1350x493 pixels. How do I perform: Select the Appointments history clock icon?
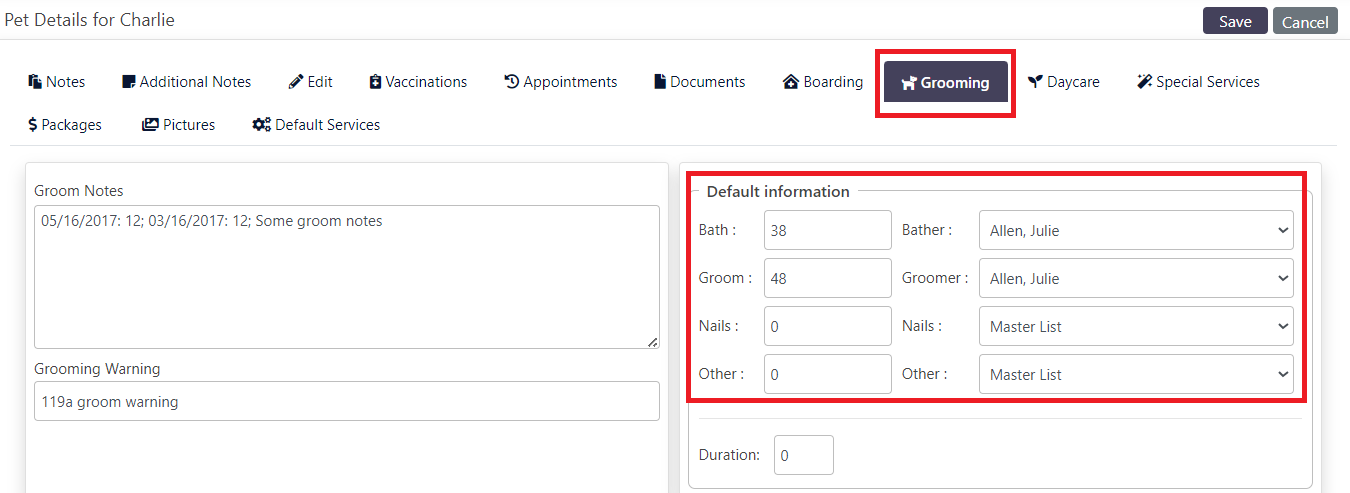coord(512,82)
